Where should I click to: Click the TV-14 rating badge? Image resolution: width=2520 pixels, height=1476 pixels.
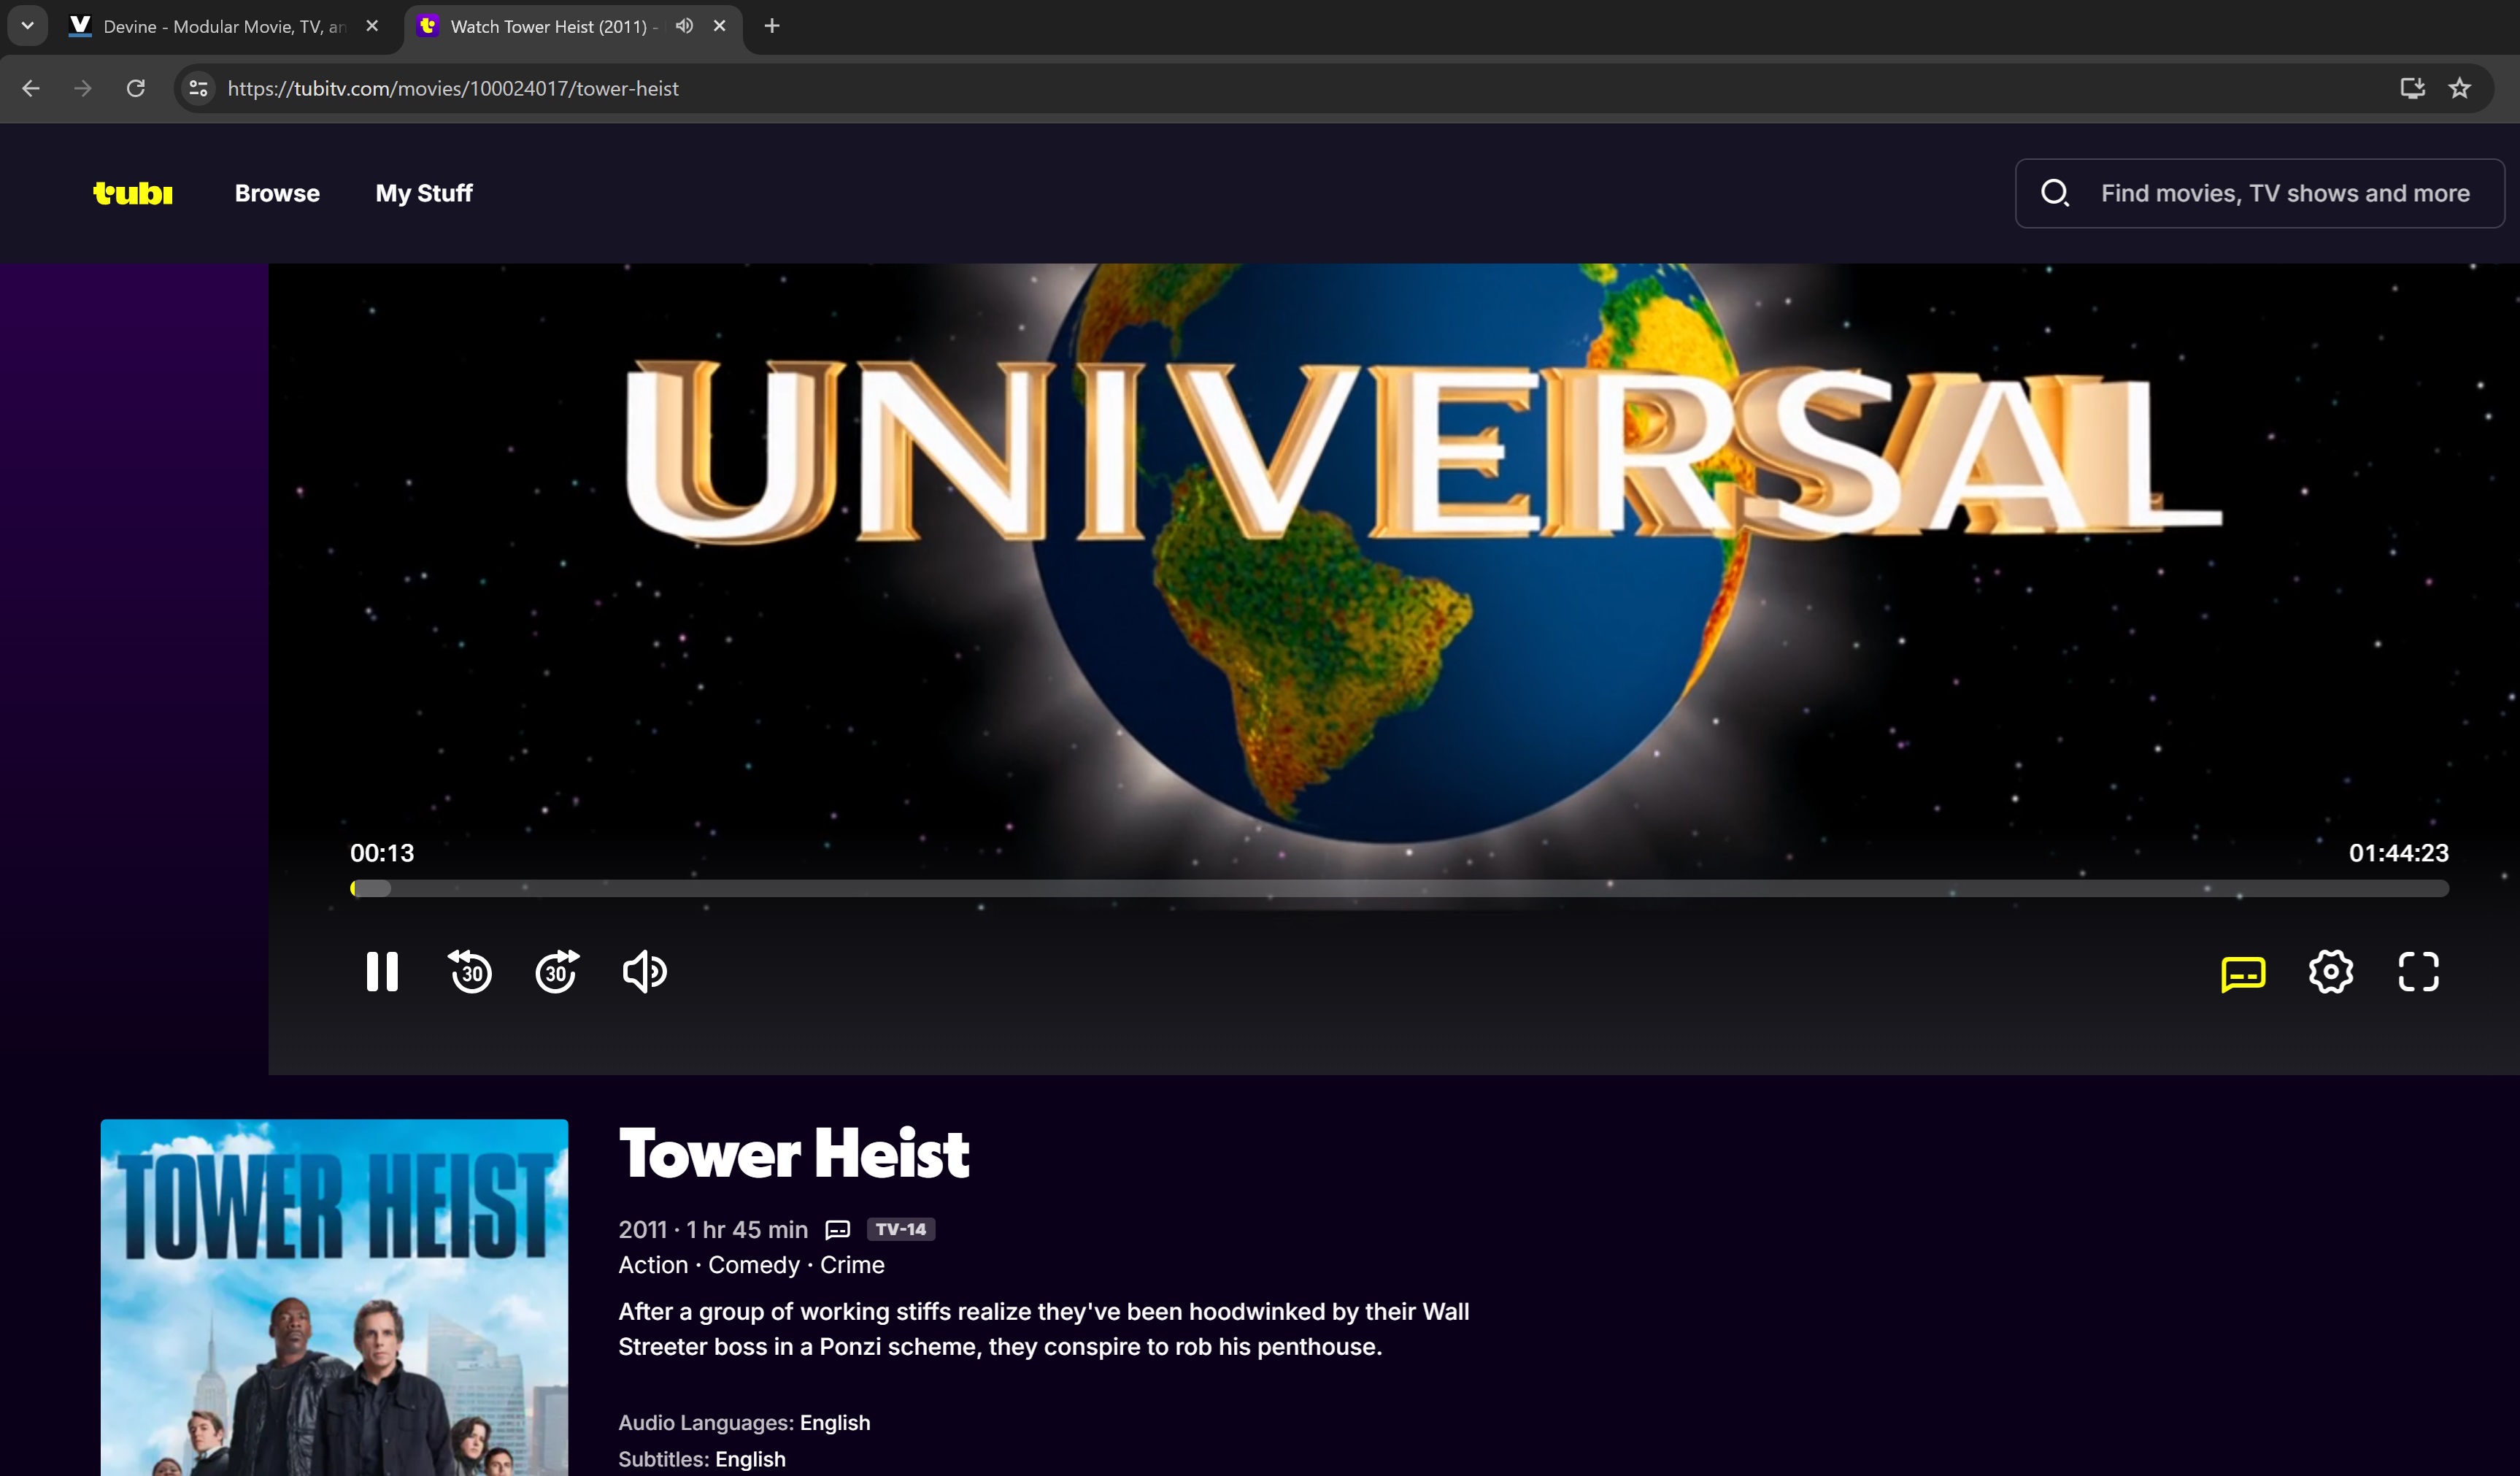pyautogui.click(x=900, y=1229)
